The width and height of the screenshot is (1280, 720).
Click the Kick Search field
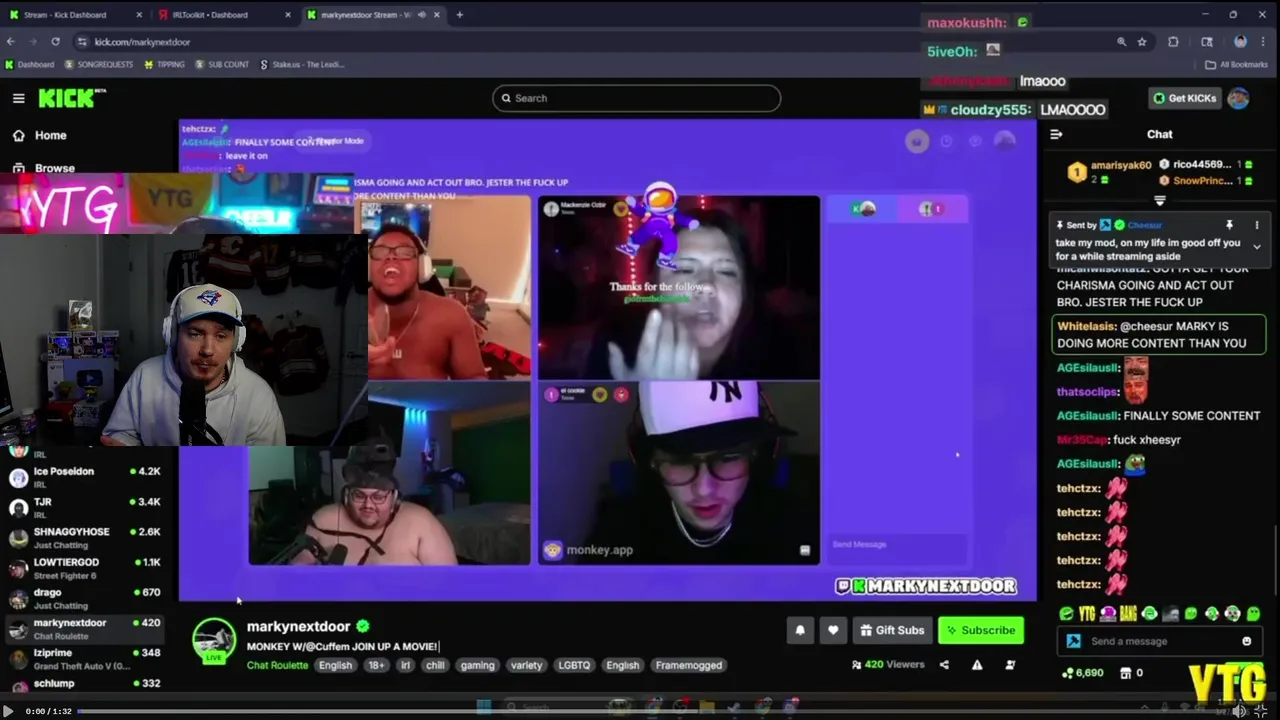636,98
